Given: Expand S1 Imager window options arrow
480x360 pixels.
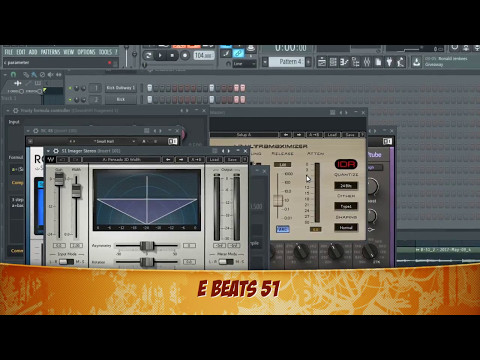Looking at the screenshot, I should (x=49, y=151).
